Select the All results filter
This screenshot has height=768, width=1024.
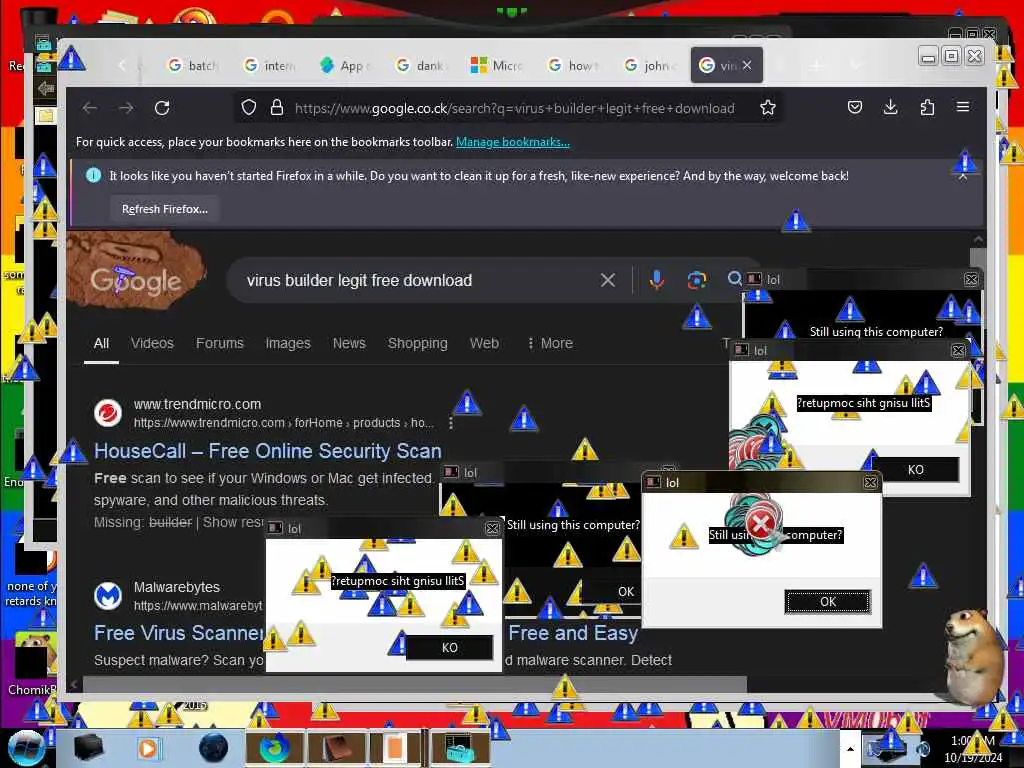coord(101,343)
